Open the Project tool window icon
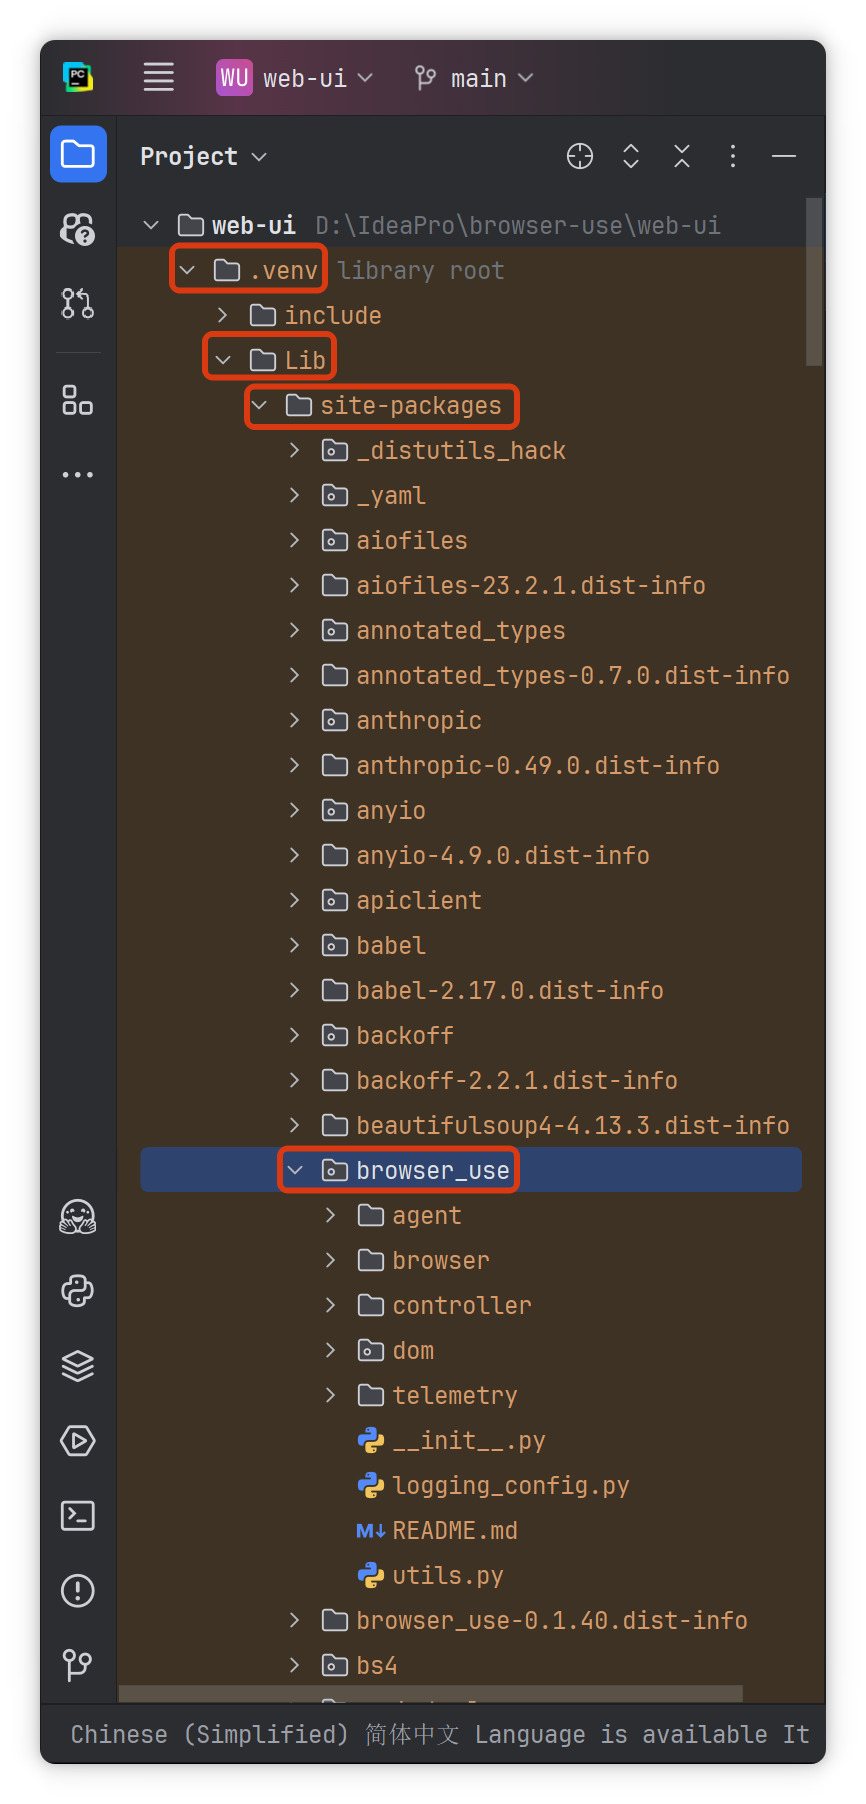 (x=78, y=154)
